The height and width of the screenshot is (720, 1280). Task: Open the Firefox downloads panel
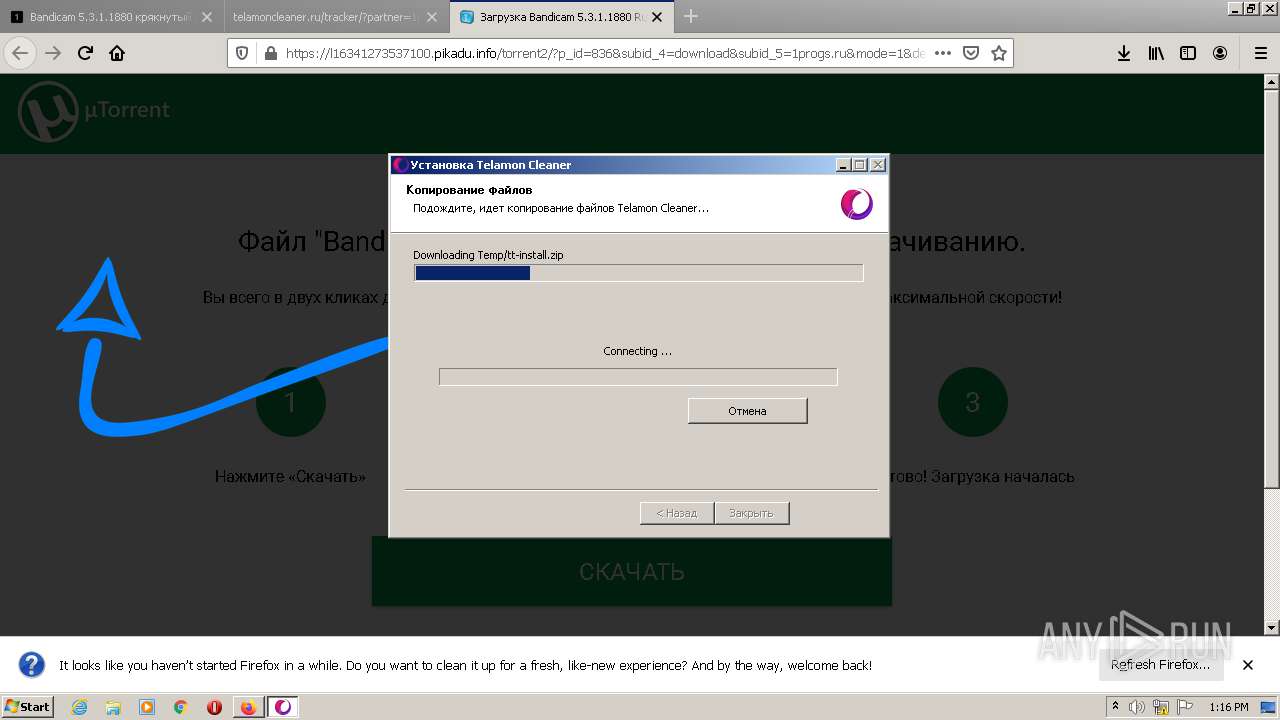point(1124,54)
